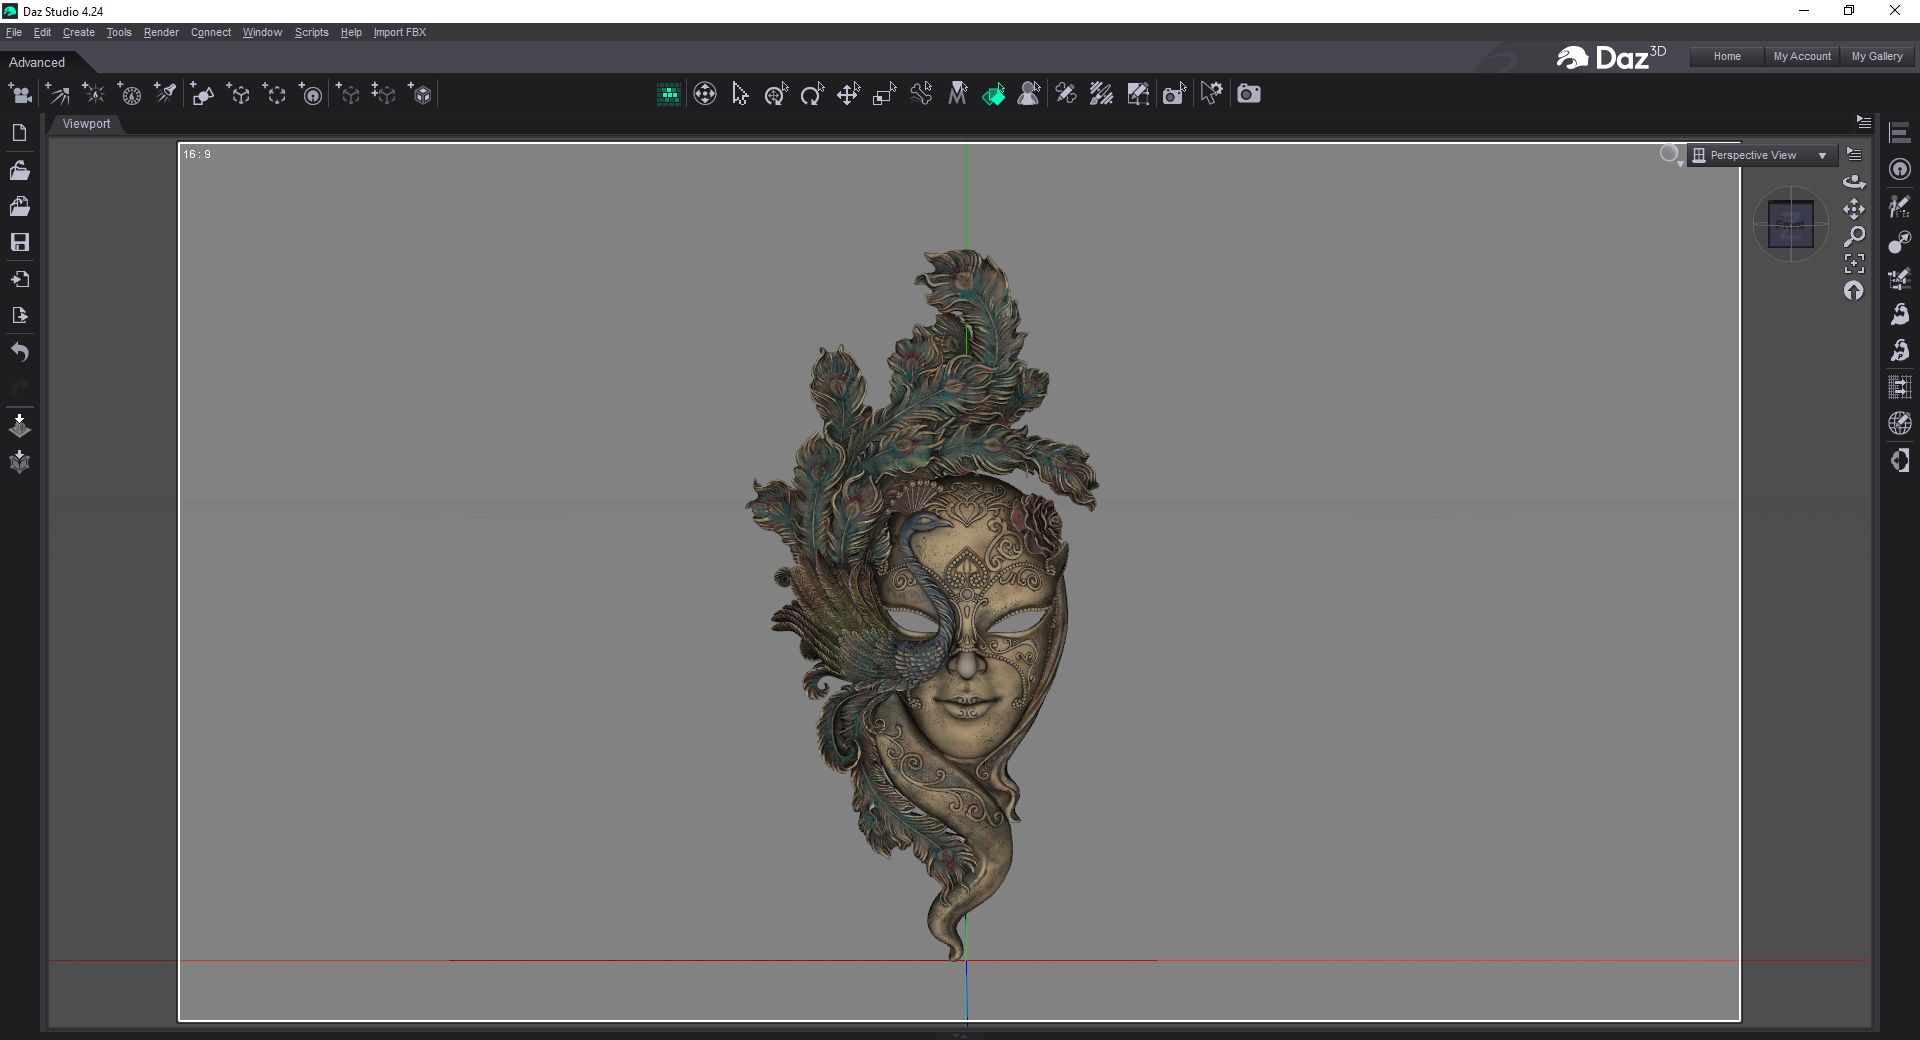
Task: Choose the Scale tool
Action: pyautogui.click(x=885, y=94)
